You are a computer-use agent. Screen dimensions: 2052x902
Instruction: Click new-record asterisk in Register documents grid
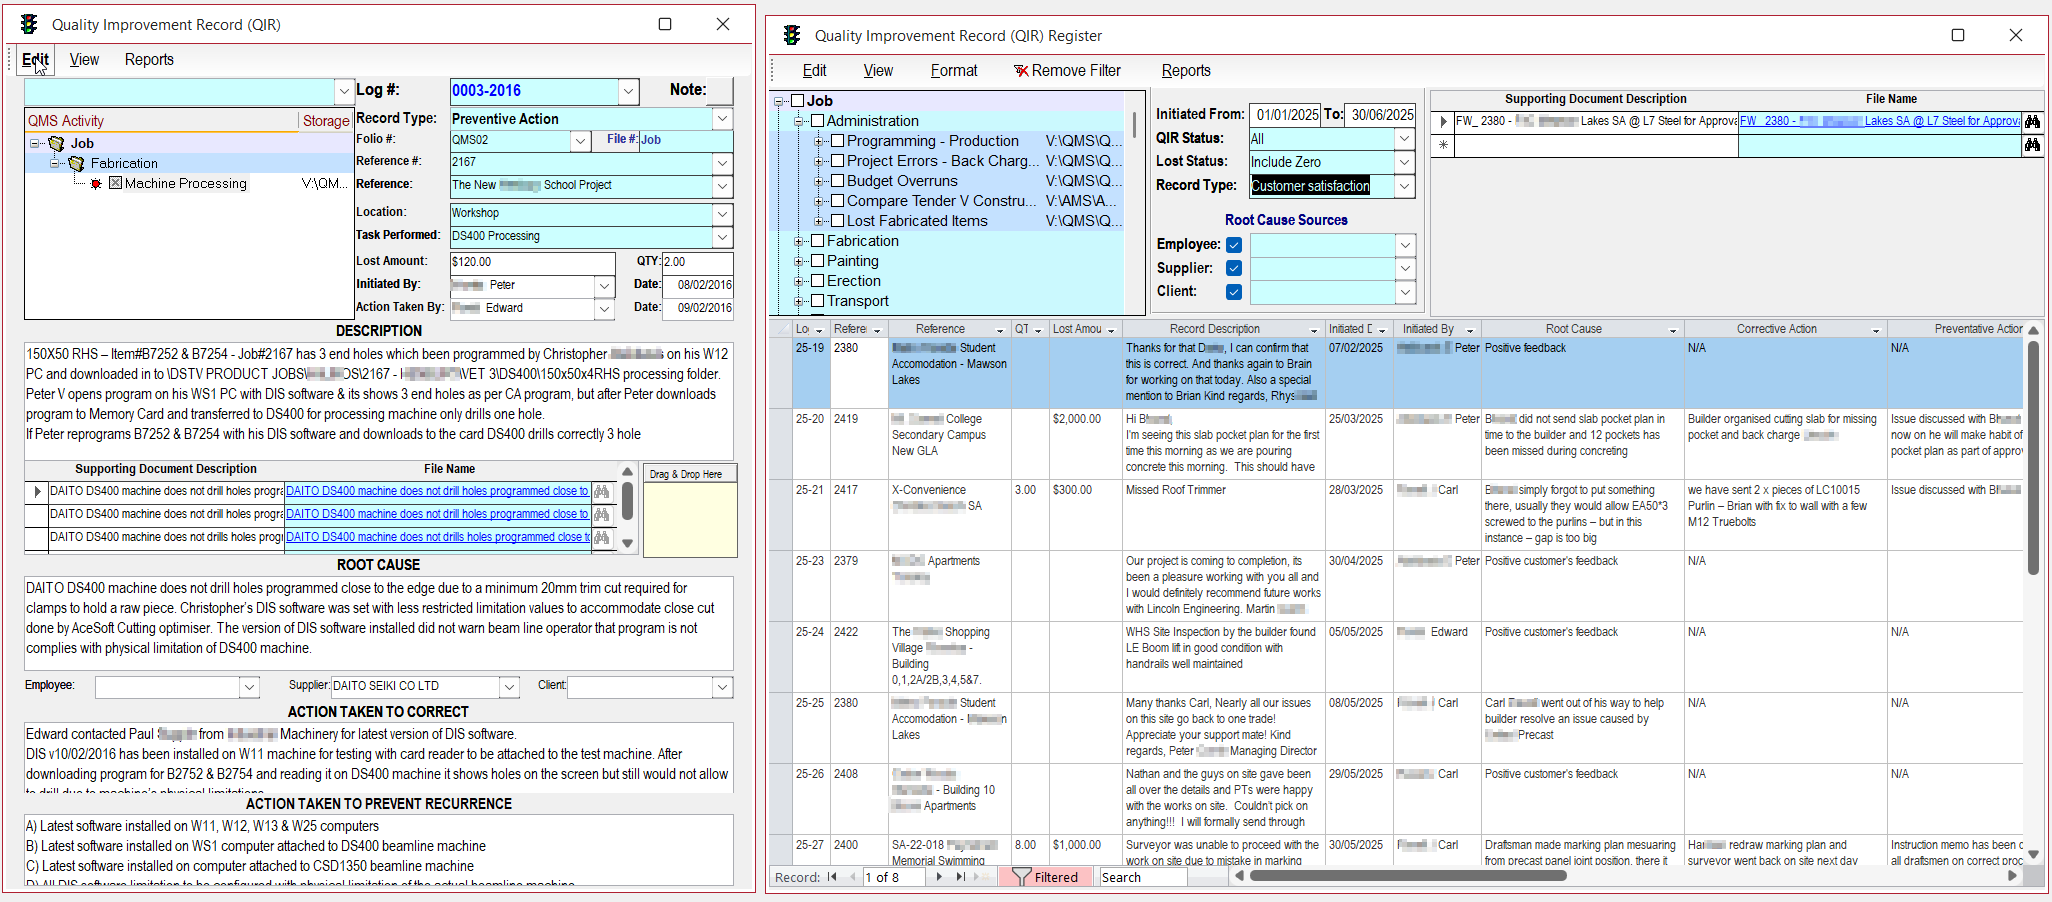click(x=1443, y=145)
